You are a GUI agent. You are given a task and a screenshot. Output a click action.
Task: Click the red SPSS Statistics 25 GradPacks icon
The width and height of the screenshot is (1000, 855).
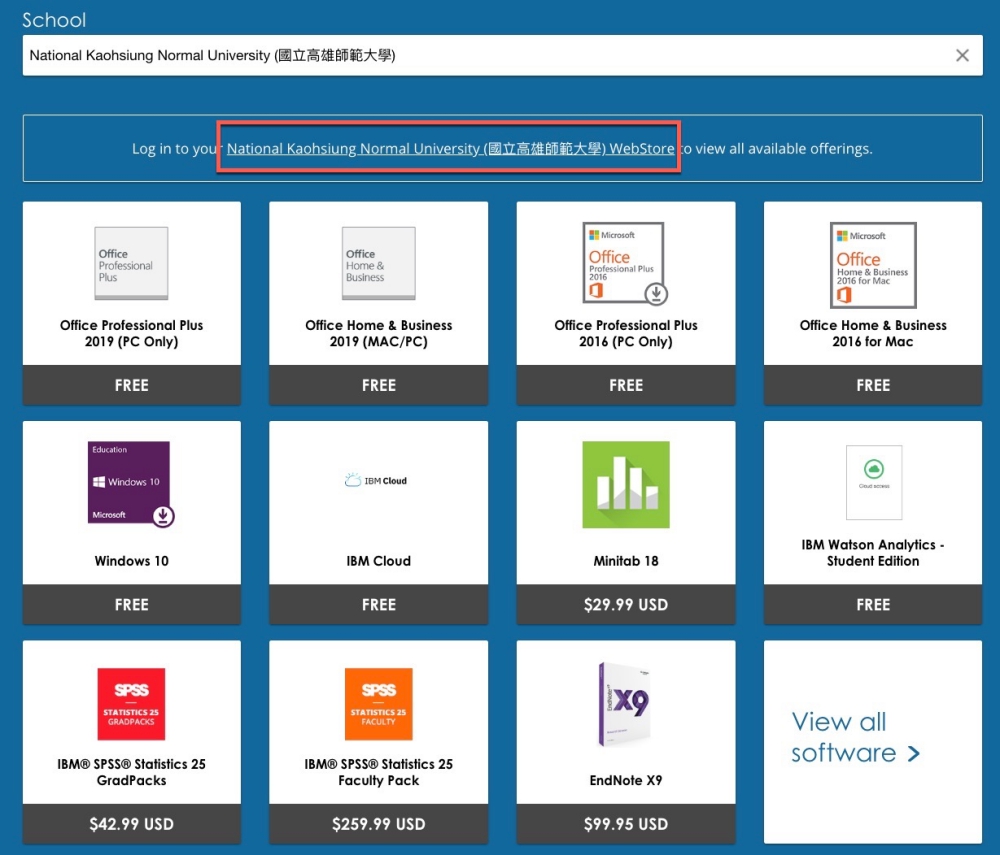click(131, 704)
